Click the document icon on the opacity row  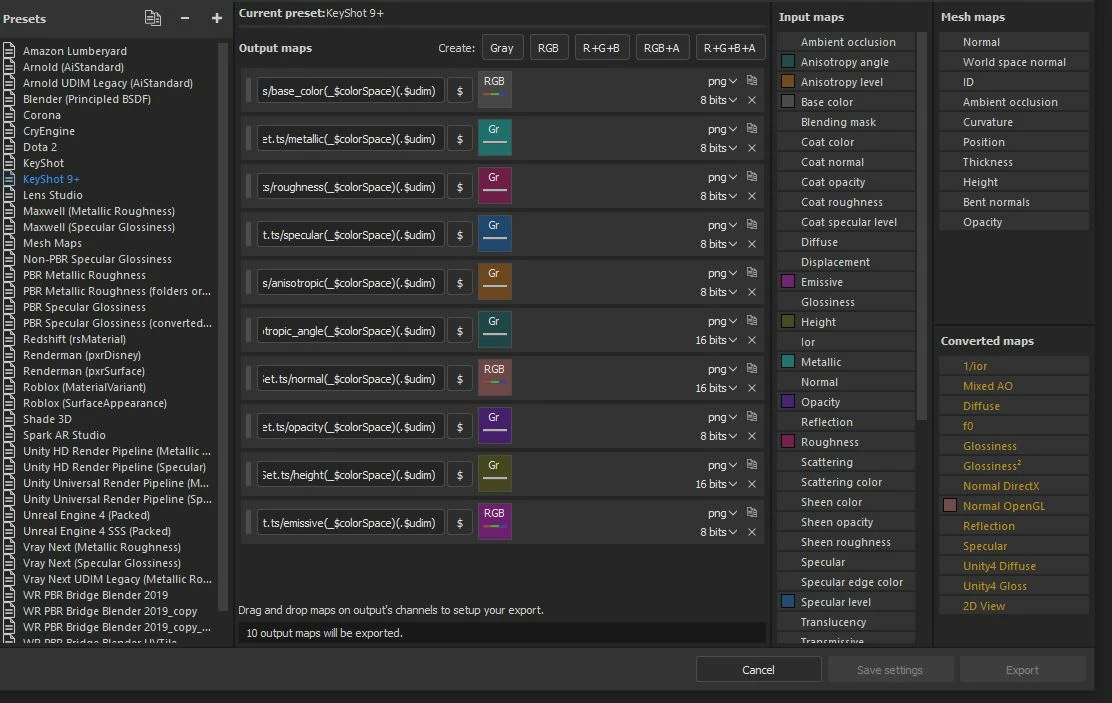(x=752, y=416)
